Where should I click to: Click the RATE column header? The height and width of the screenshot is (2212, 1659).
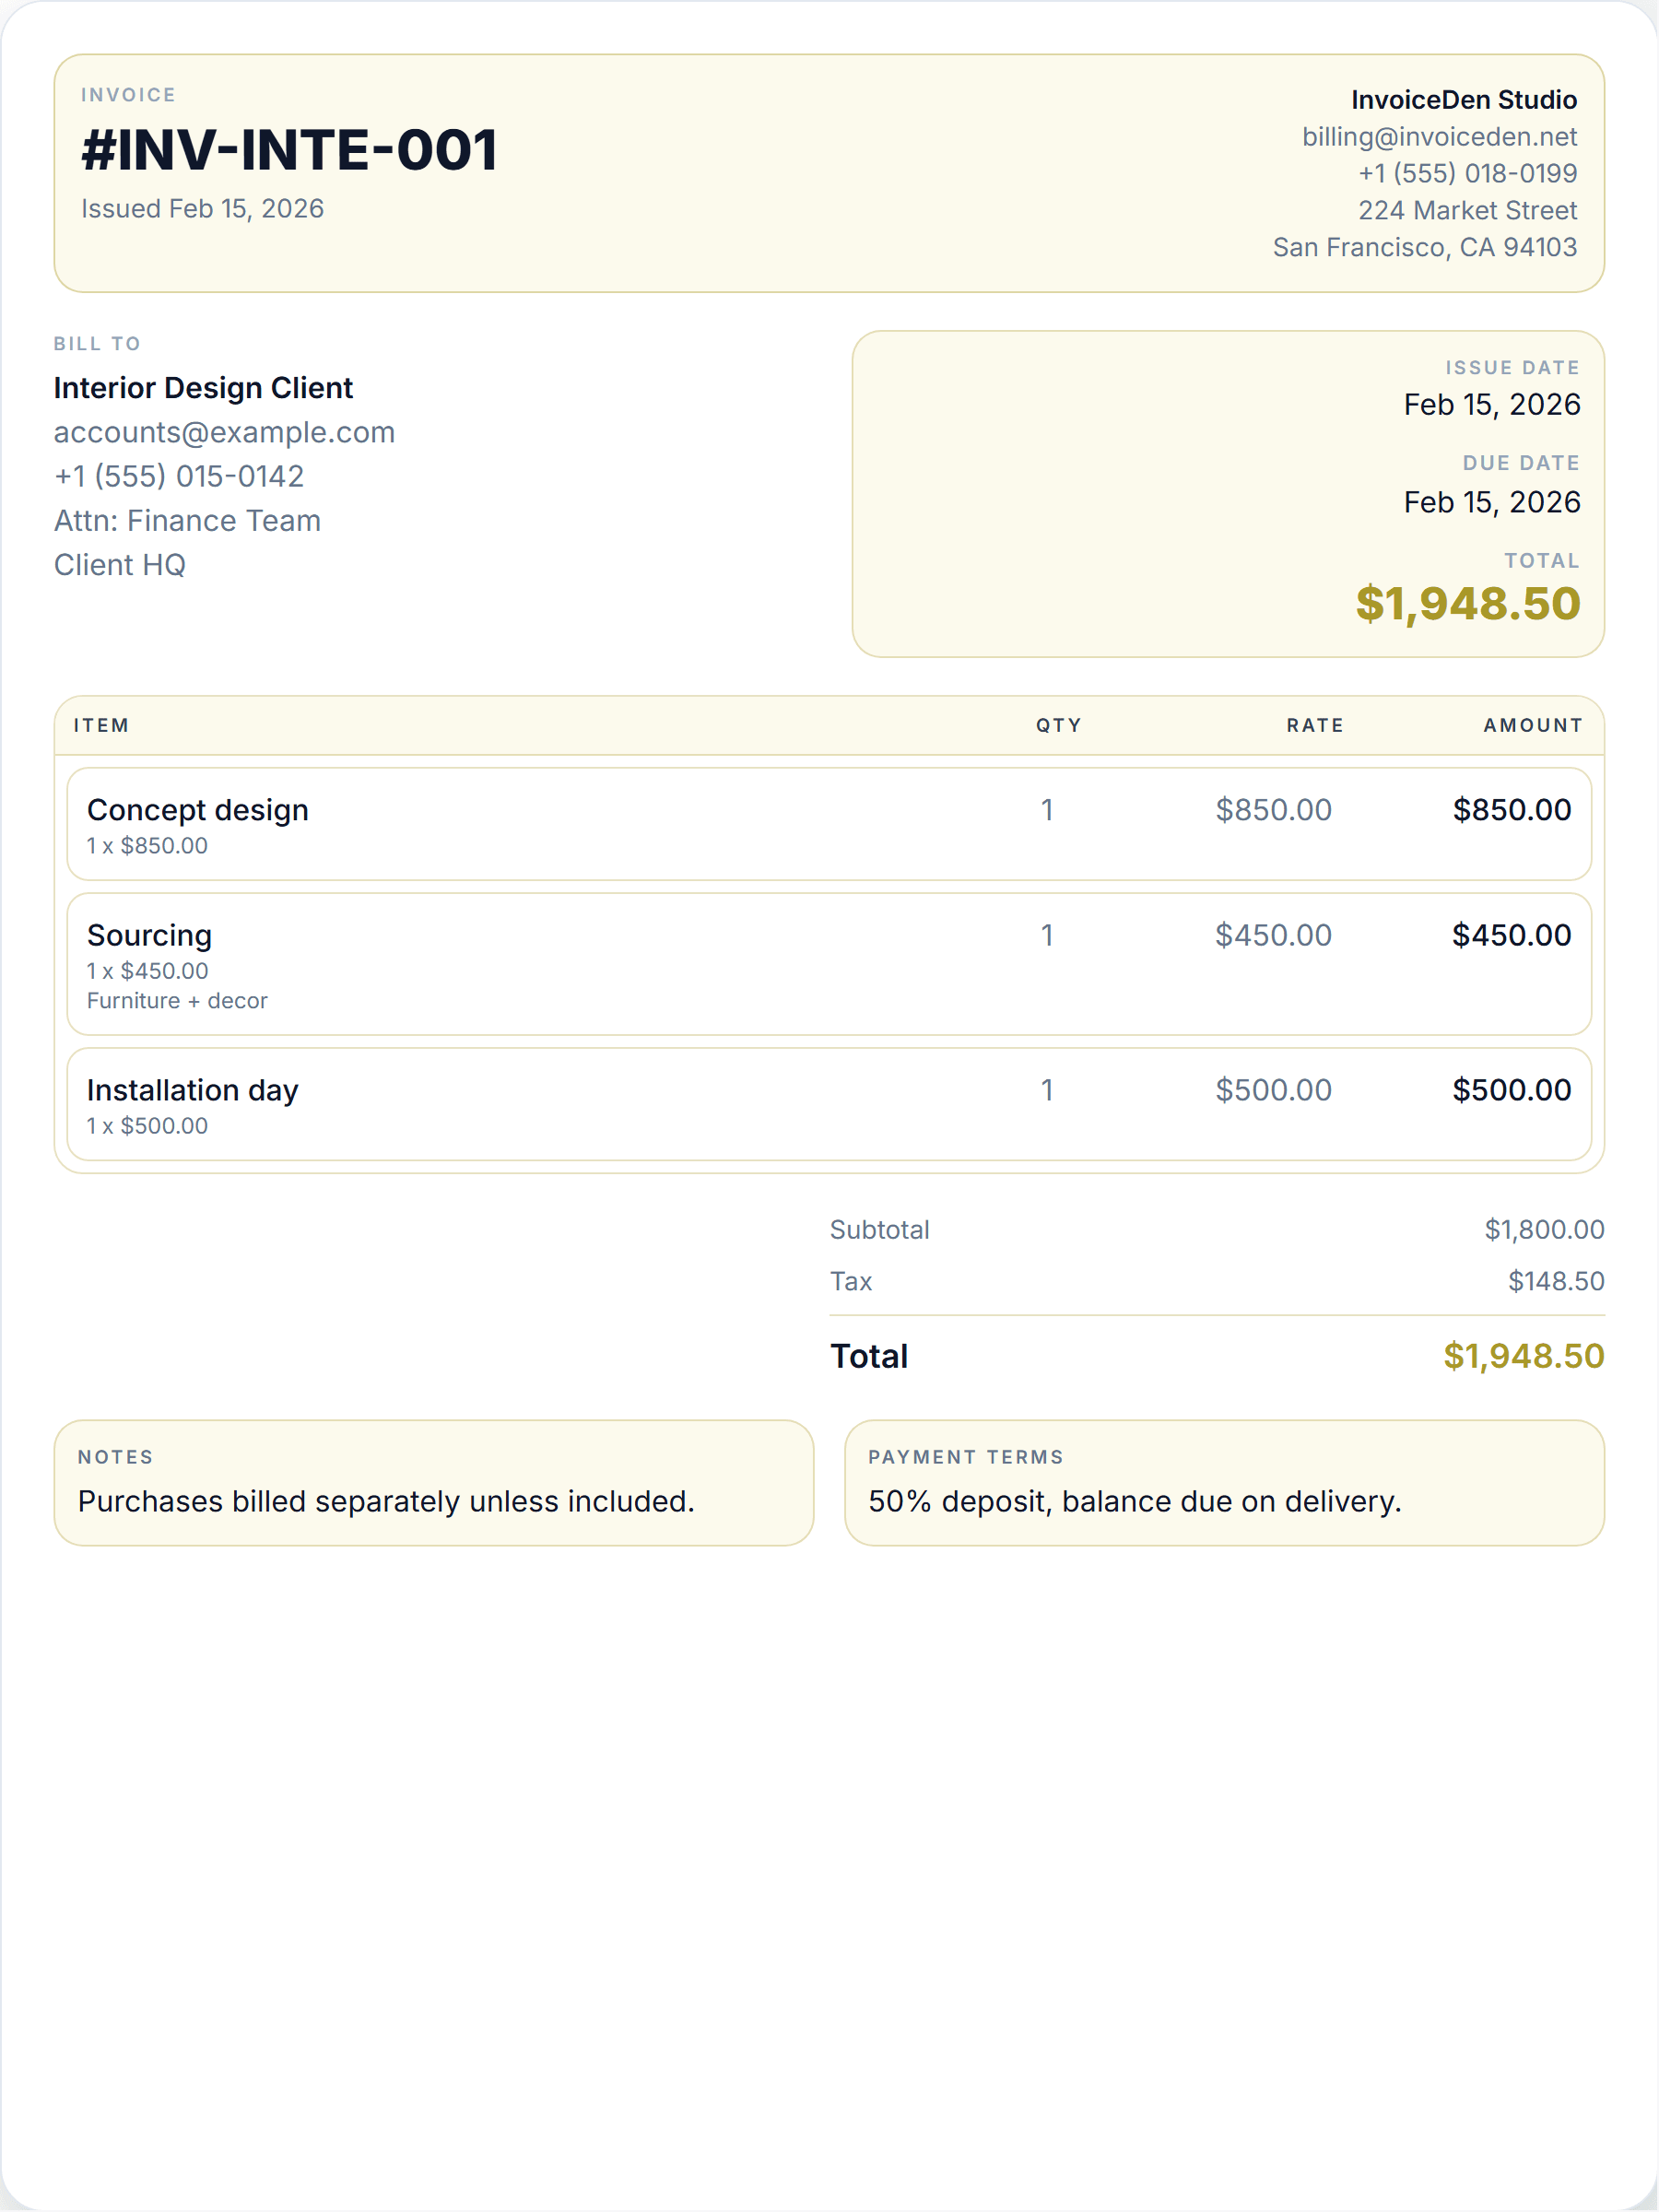click(1314, 725)
